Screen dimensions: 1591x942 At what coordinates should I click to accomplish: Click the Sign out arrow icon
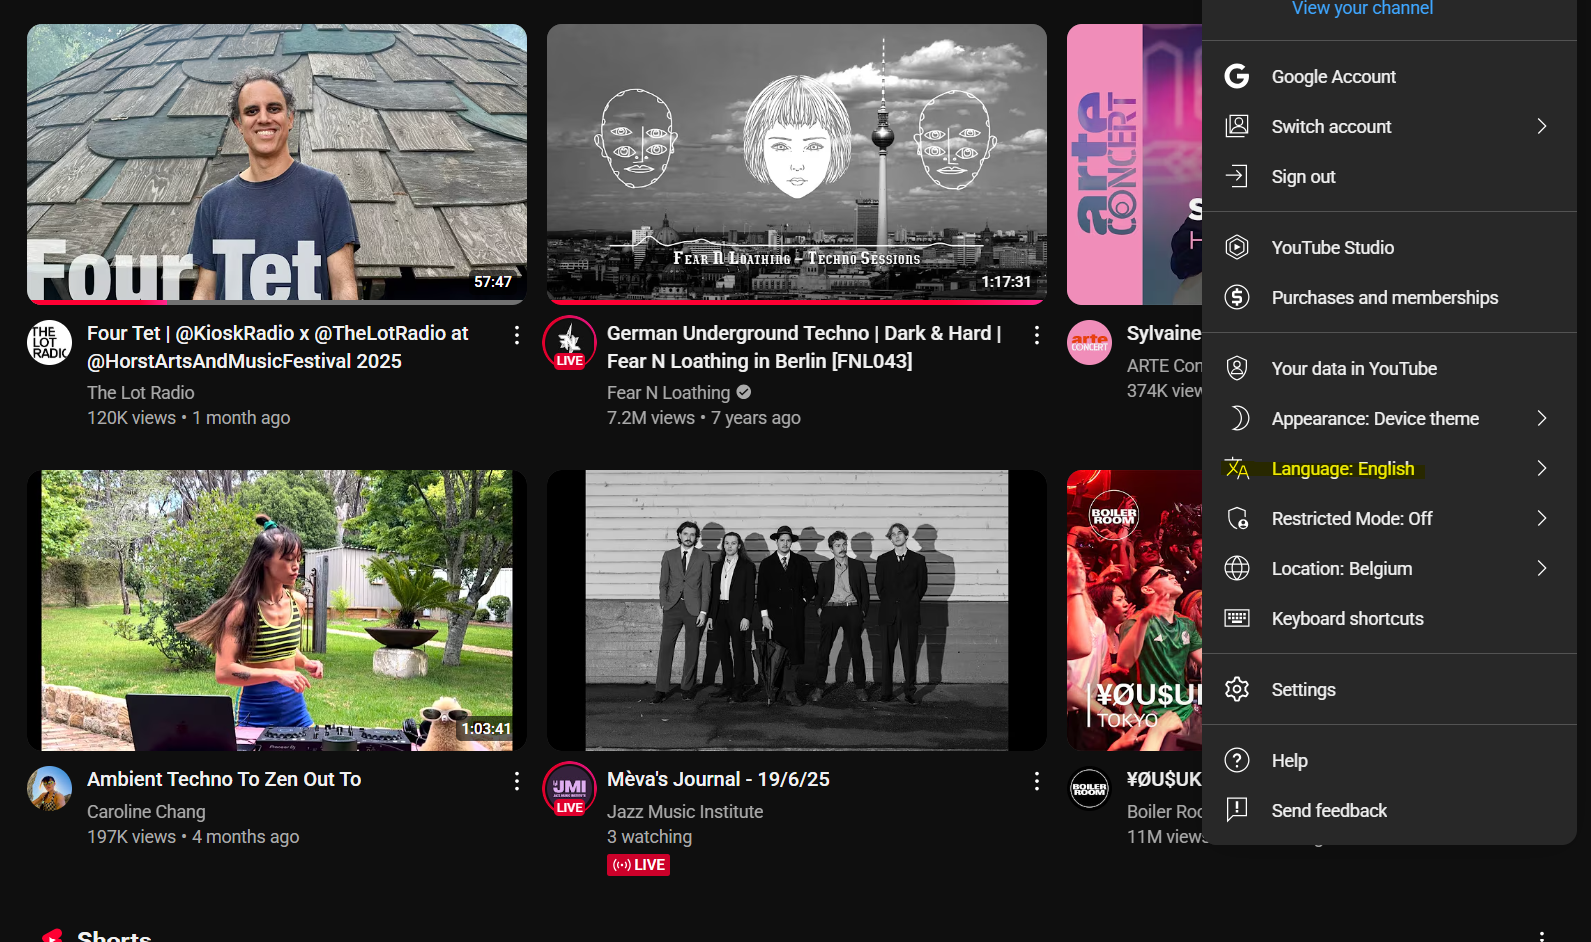click(x=1237, y=176)
